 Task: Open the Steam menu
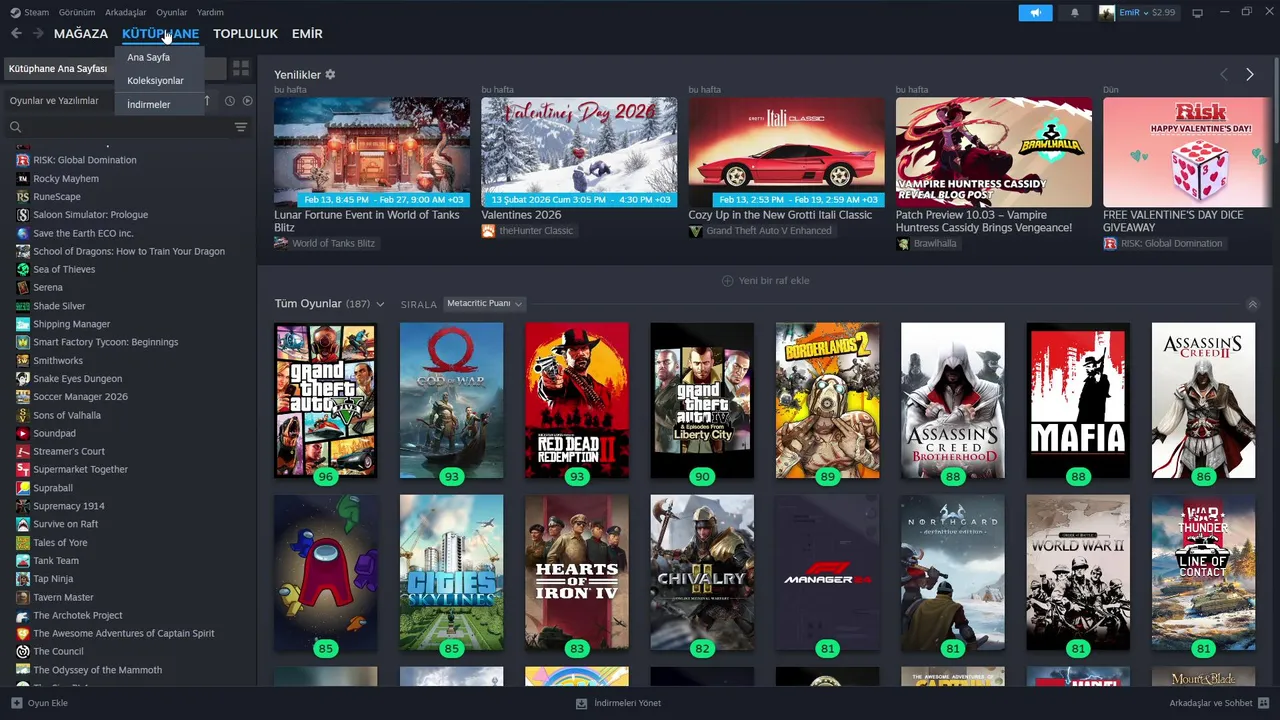point(30,12)
